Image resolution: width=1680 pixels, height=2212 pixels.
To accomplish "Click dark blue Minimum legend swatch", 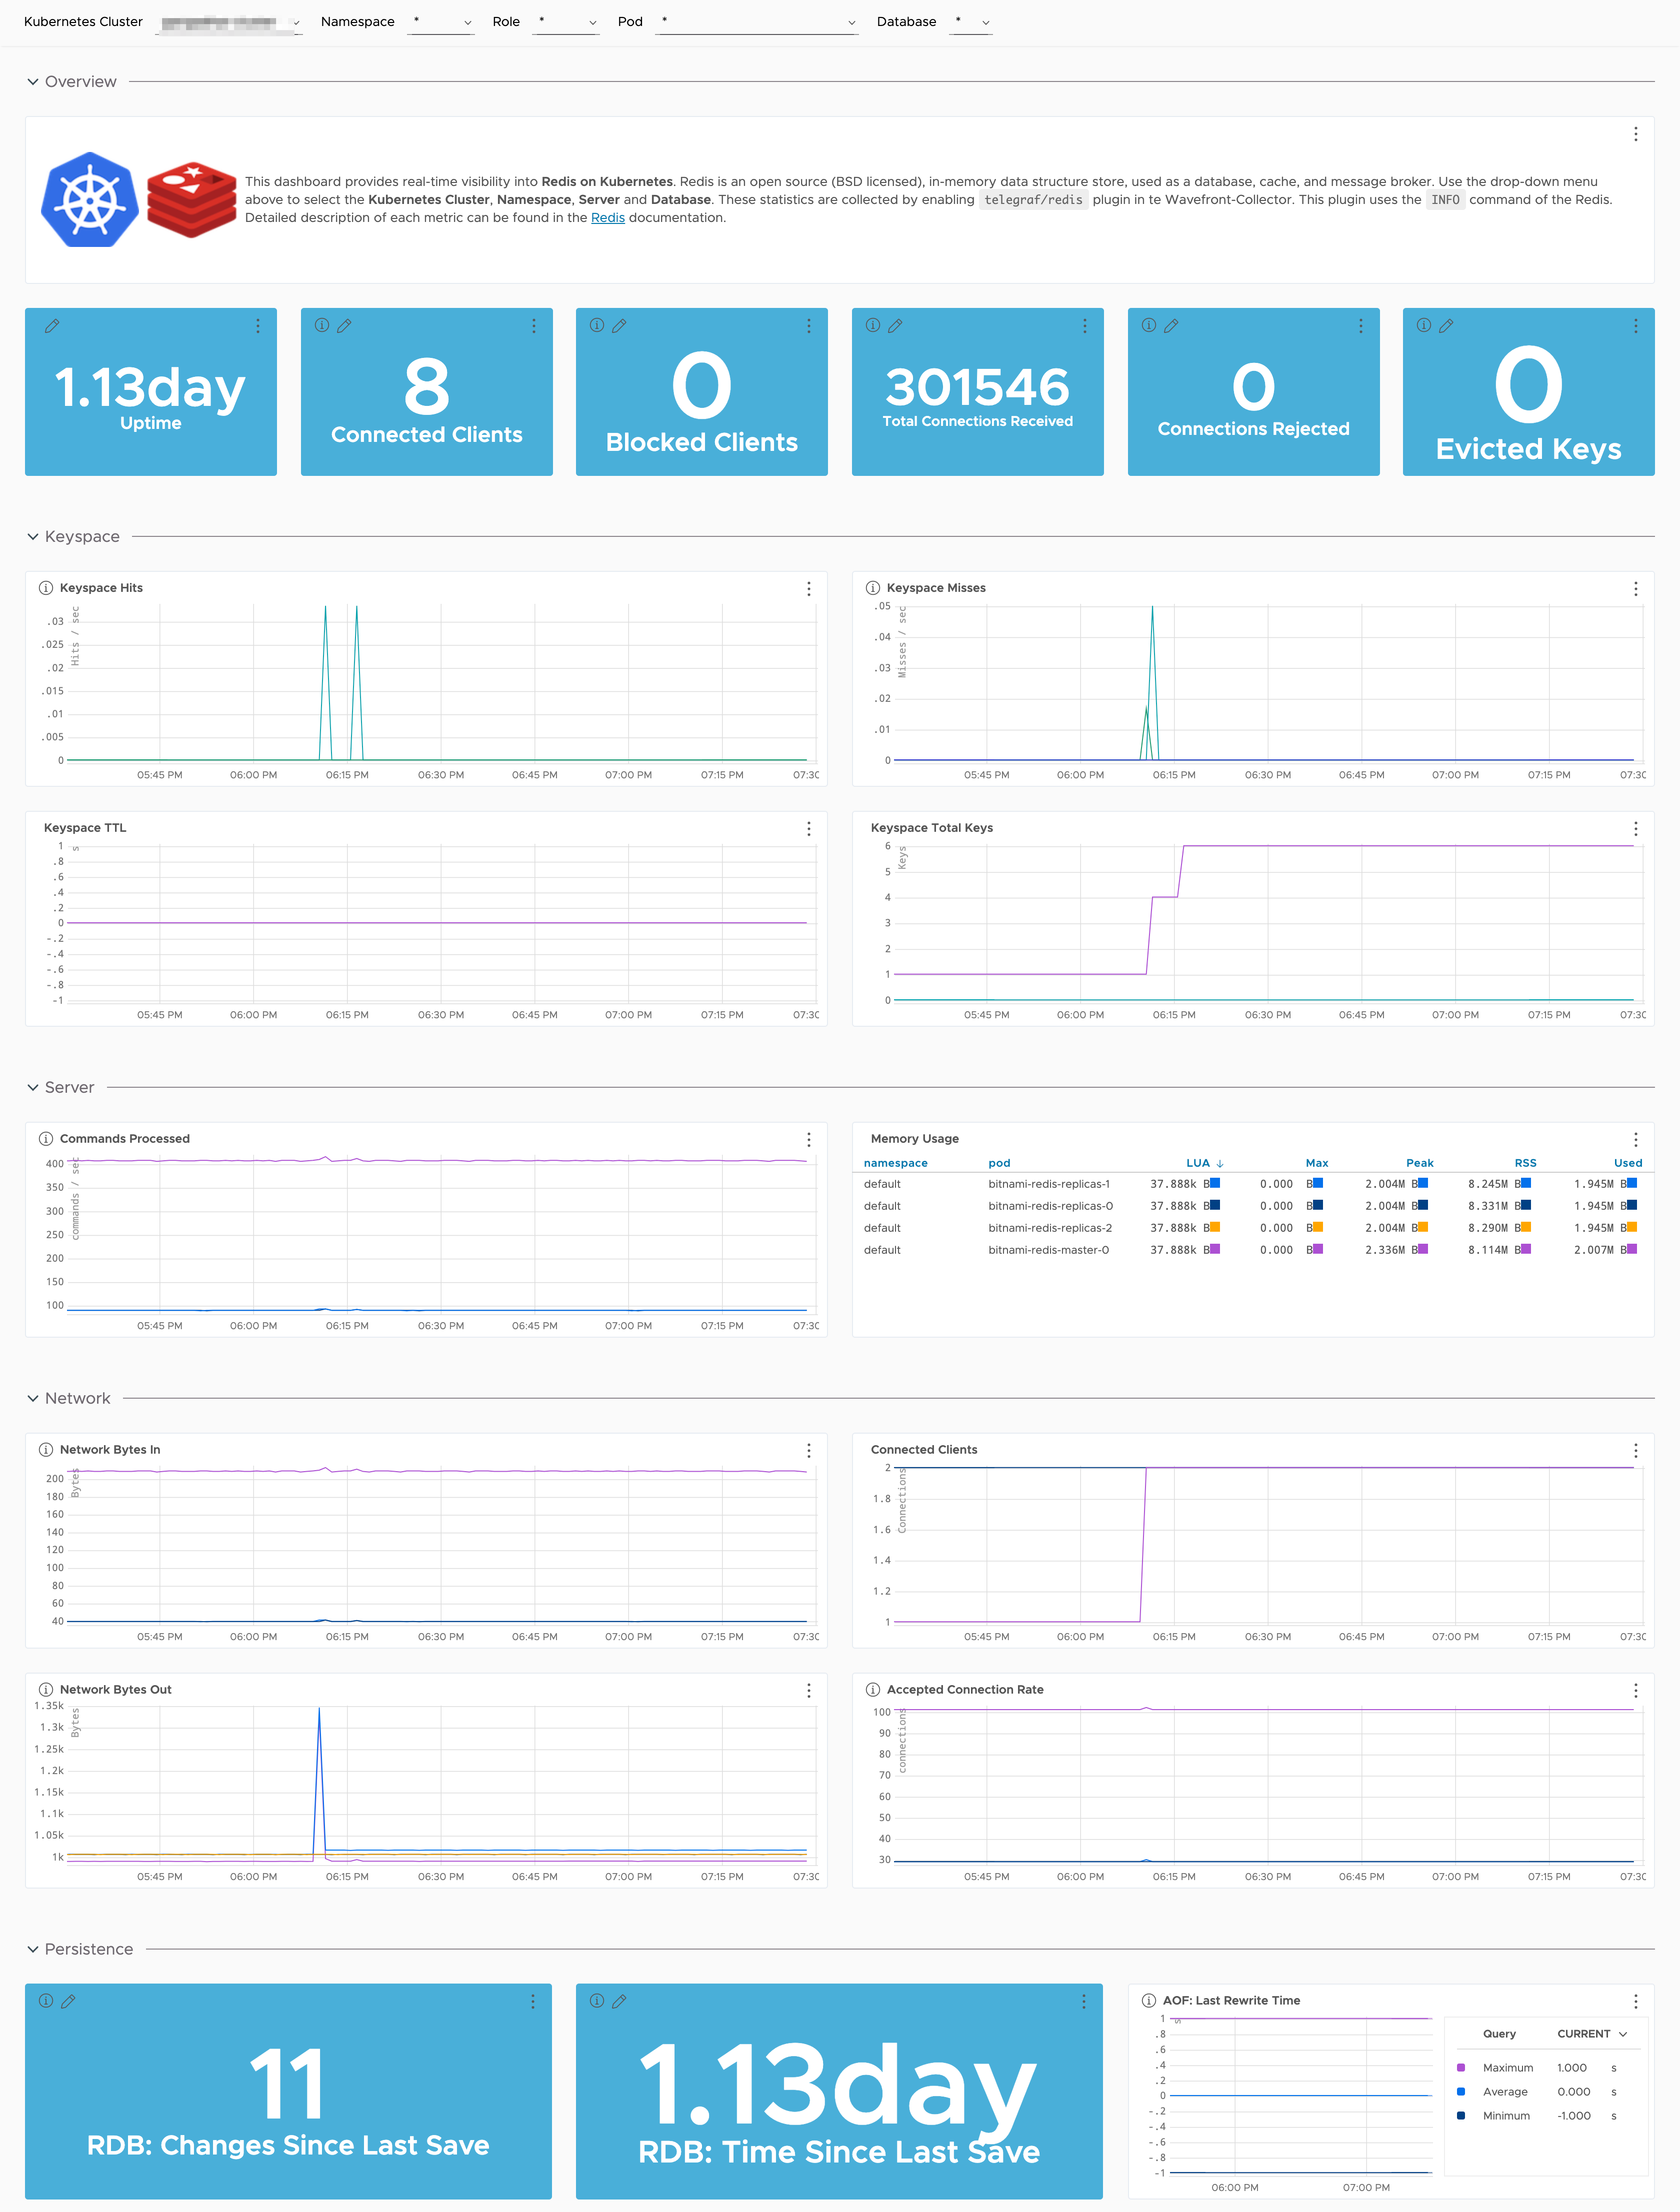I will pyautogui.click(x=1461, y=2116).
